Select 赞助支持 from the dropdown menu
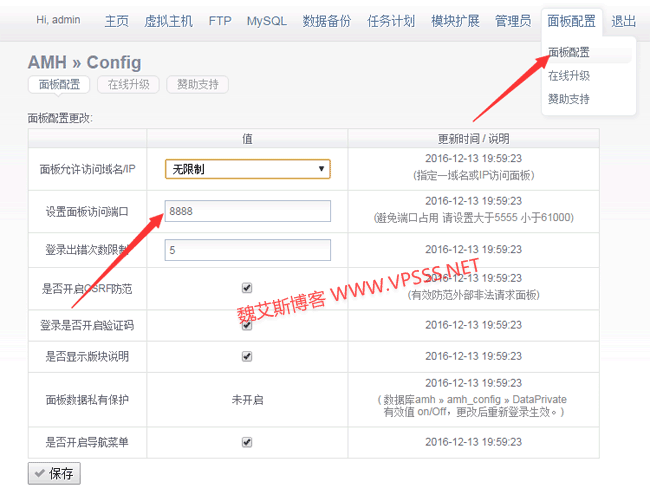Image resolution: width=650 pixels, height=495 pixels. pos(568,99)
